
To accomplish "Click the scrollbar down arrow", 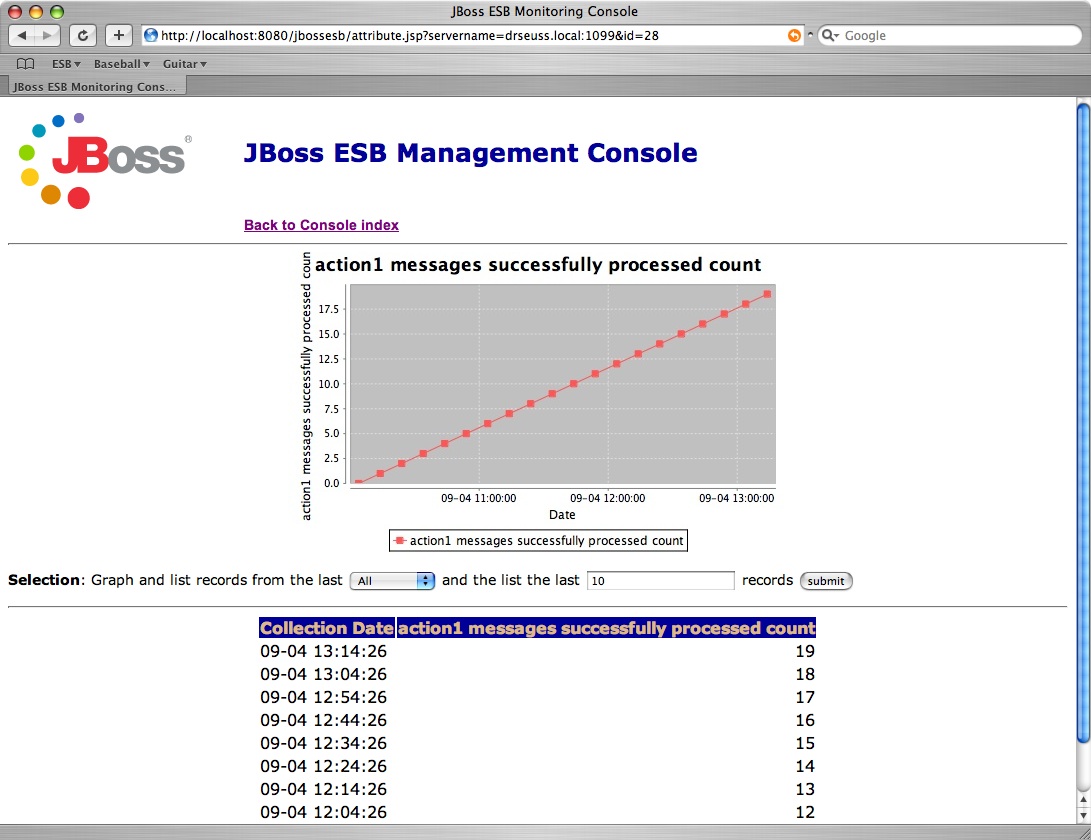I will click(1083, 815).
